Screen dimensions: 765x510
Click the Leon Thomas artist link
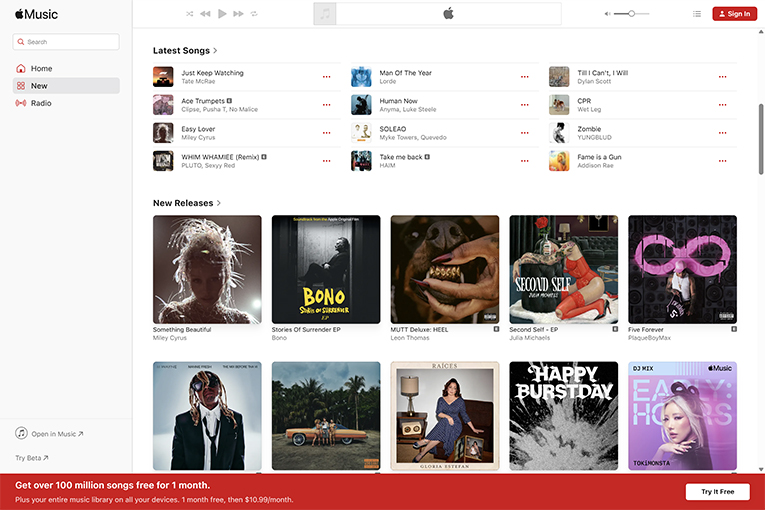410,338
